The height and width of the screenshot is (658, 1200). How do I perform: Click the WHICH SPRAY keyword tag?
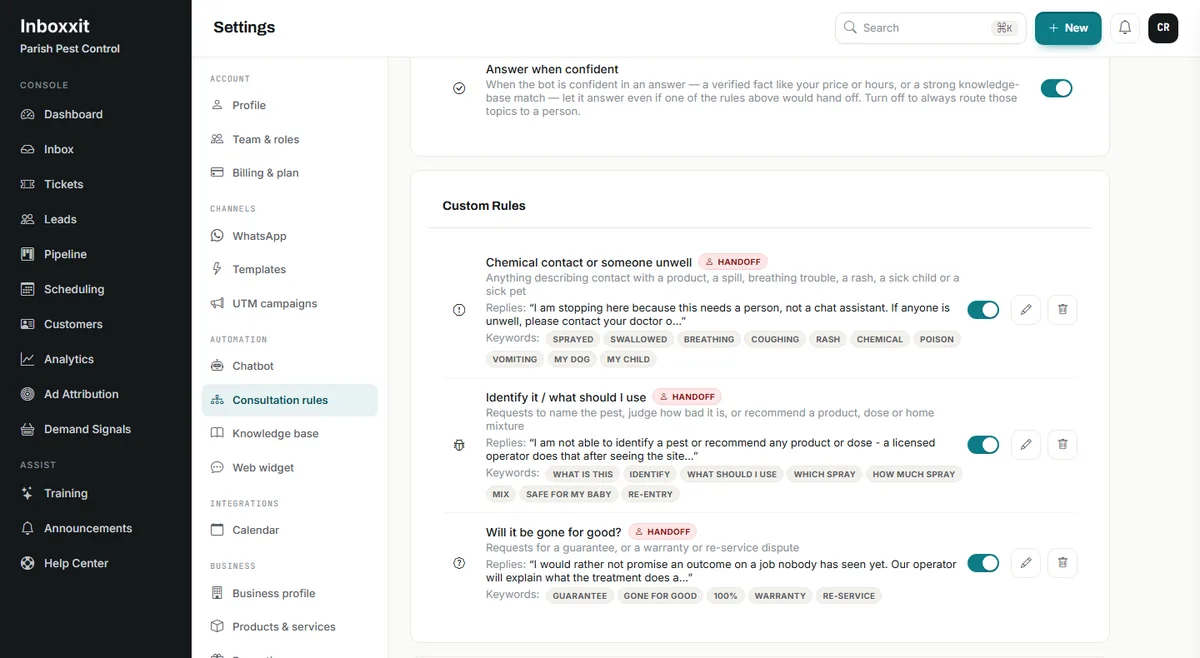coord(825,474)
